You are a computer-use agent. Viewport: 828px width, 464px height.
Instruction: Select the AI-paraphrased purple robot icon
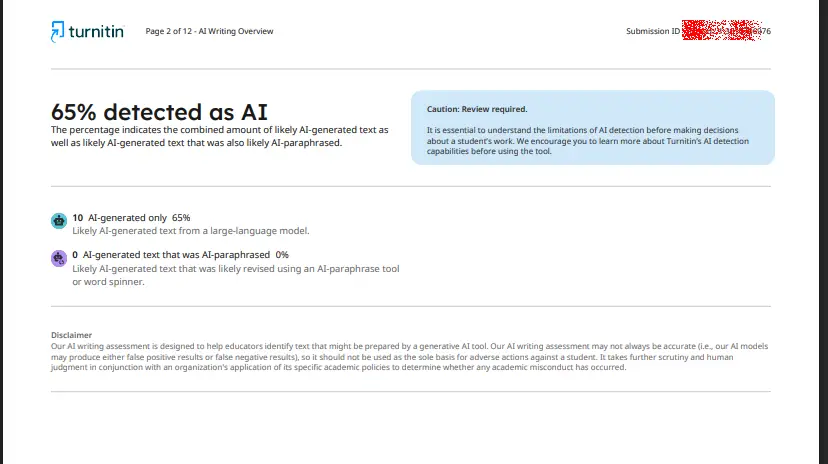pos(59,258)
